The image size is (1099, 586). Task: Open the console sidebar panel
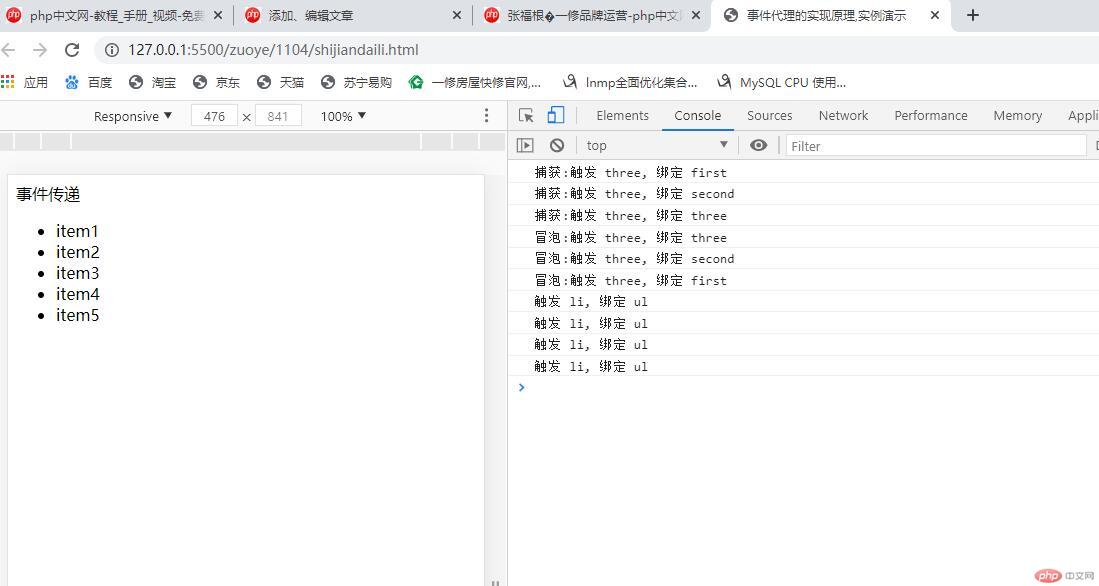point(525,145)
